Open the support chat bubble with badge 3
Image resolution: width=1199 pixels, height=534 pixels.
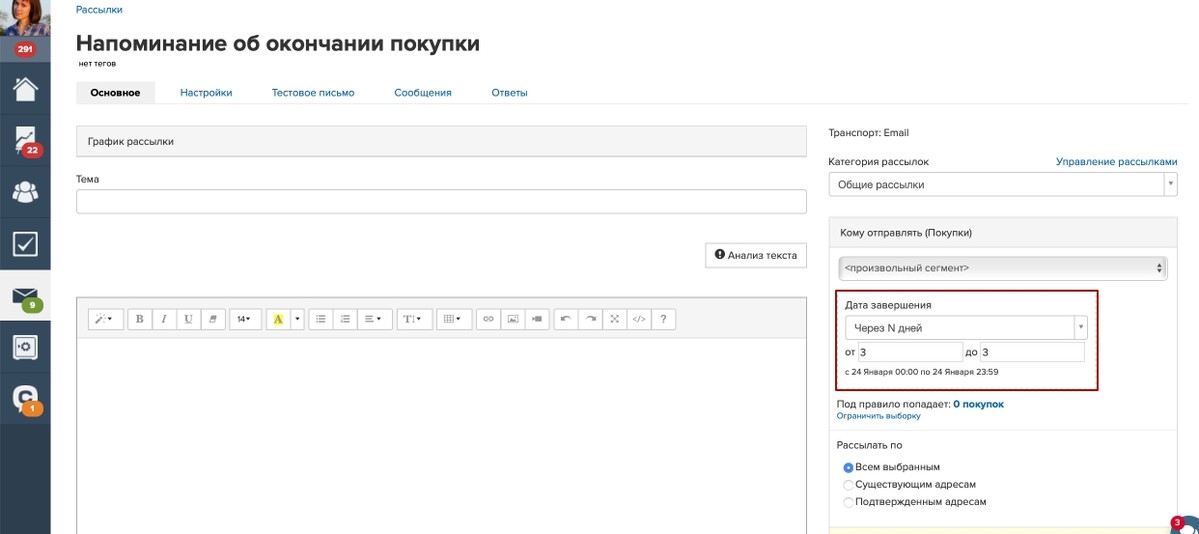click(1187, 525)
